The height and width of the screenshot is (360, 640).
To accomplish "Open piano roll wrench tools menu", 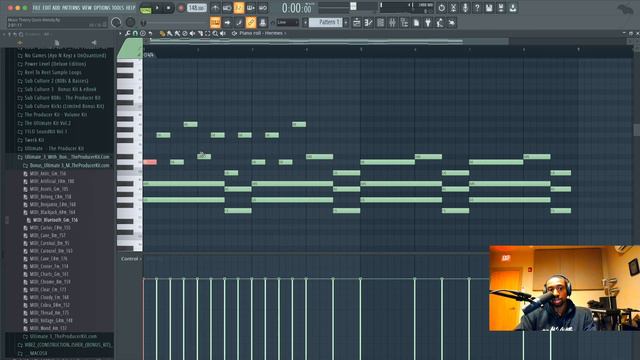I will pos(128,33).
